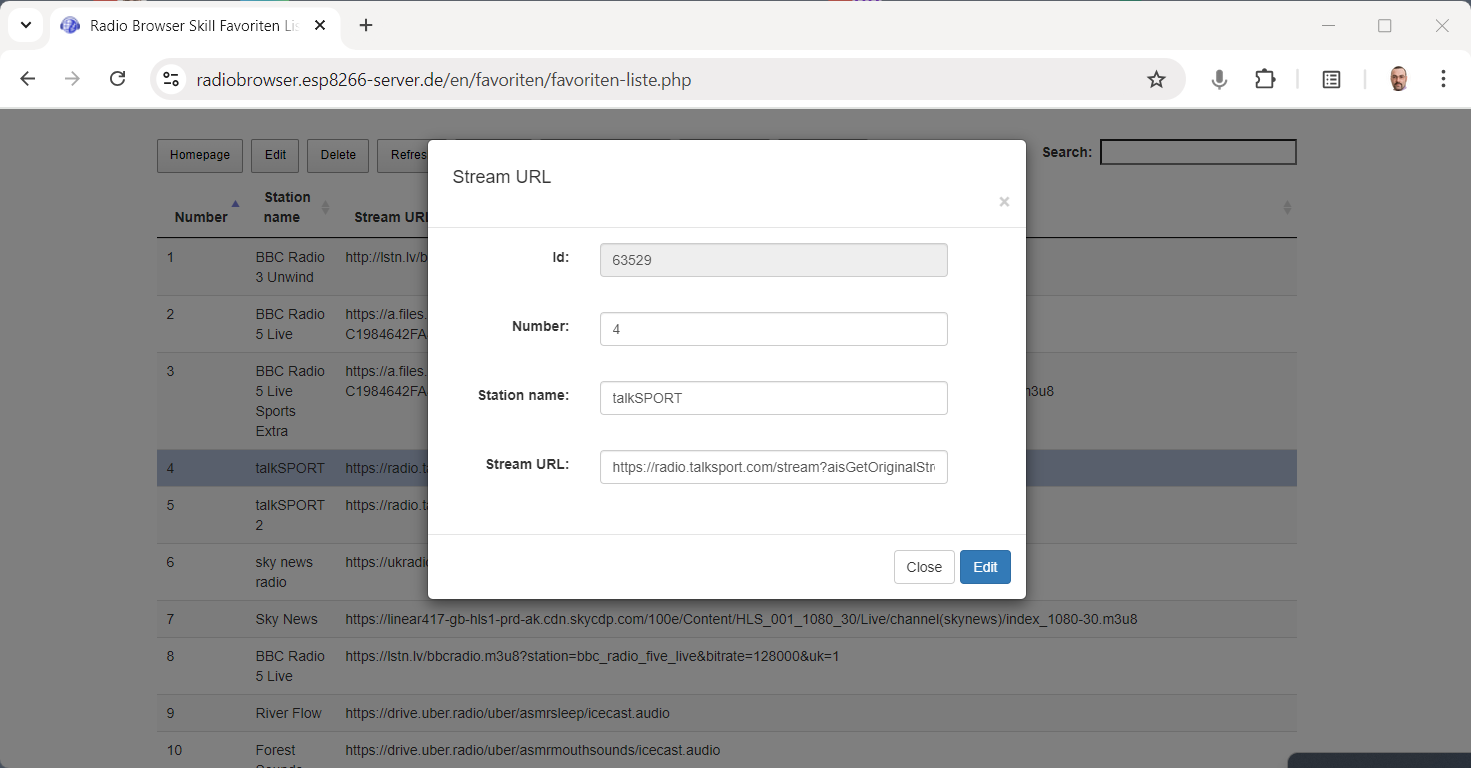Click the Sky News skycdp stream URL
1471x768 pixels.
pyautogui.click(x=741, y=619)
